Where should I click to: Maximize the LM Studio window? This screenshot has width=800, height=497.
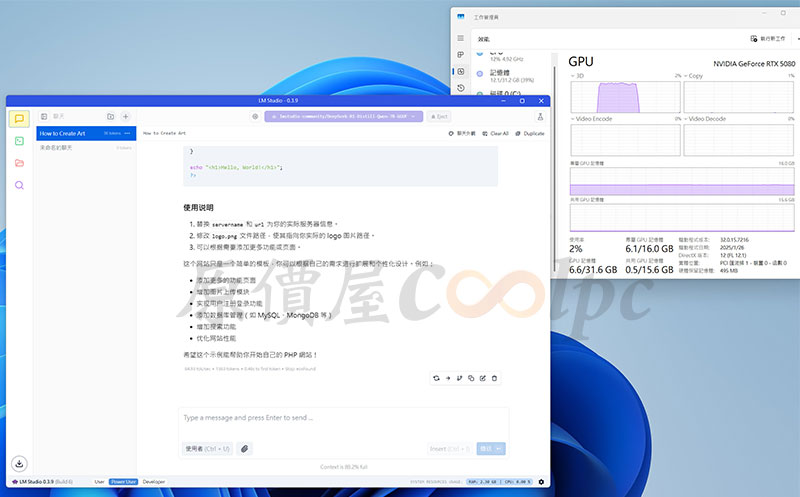(x=522, y=101)
